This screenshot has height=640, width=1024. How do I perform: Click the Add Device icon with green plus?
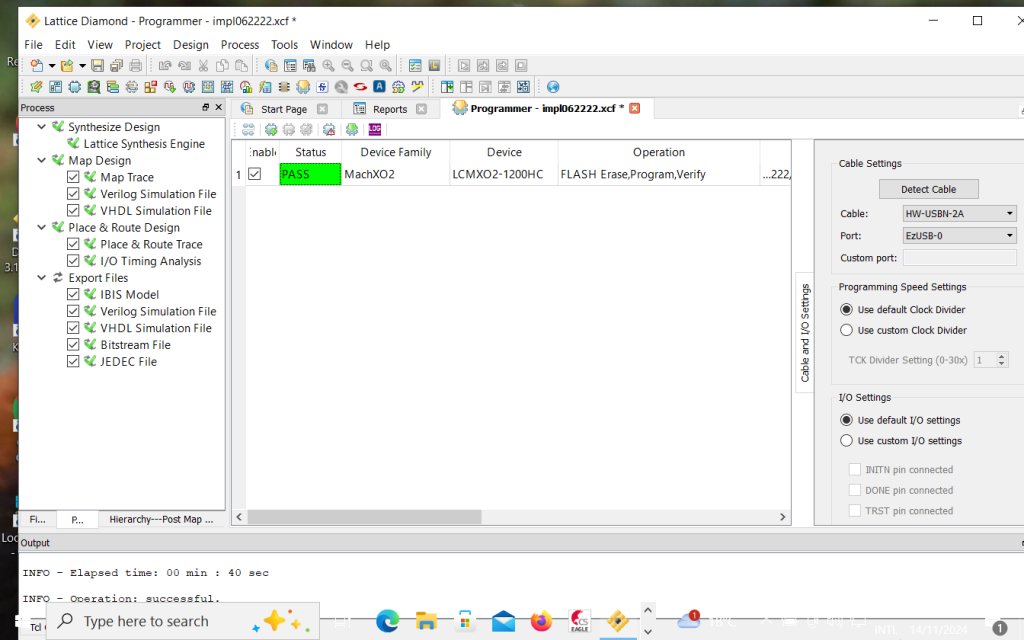(x=271, y=129)
